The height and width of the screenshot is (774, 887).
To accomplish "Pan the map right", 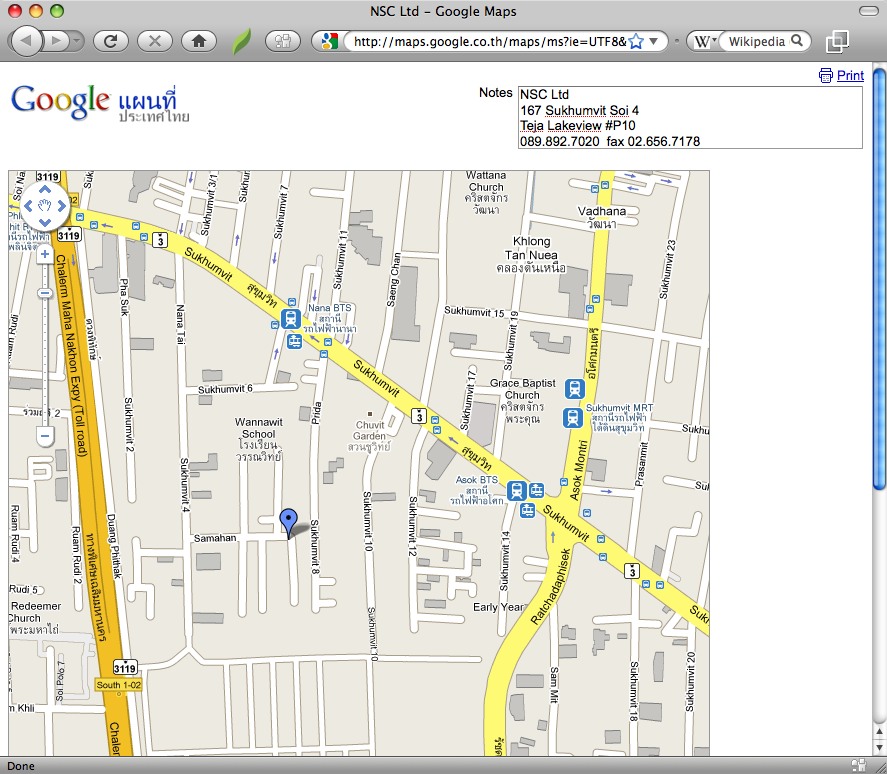I will [61, 206].
